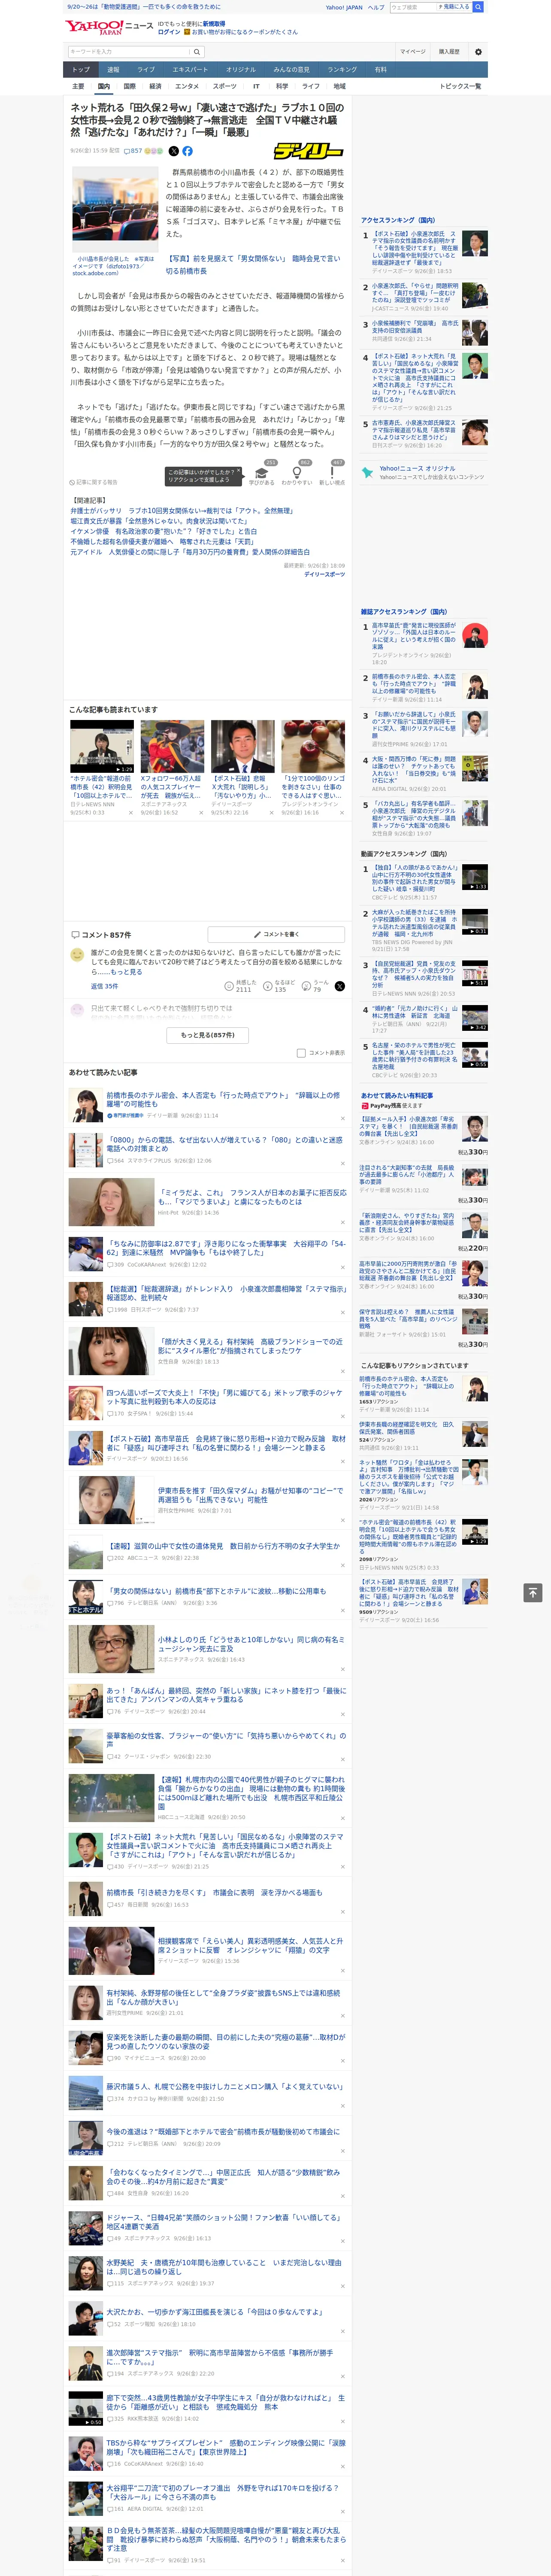
Task: Share the article on X
Action: click(173, 151)
